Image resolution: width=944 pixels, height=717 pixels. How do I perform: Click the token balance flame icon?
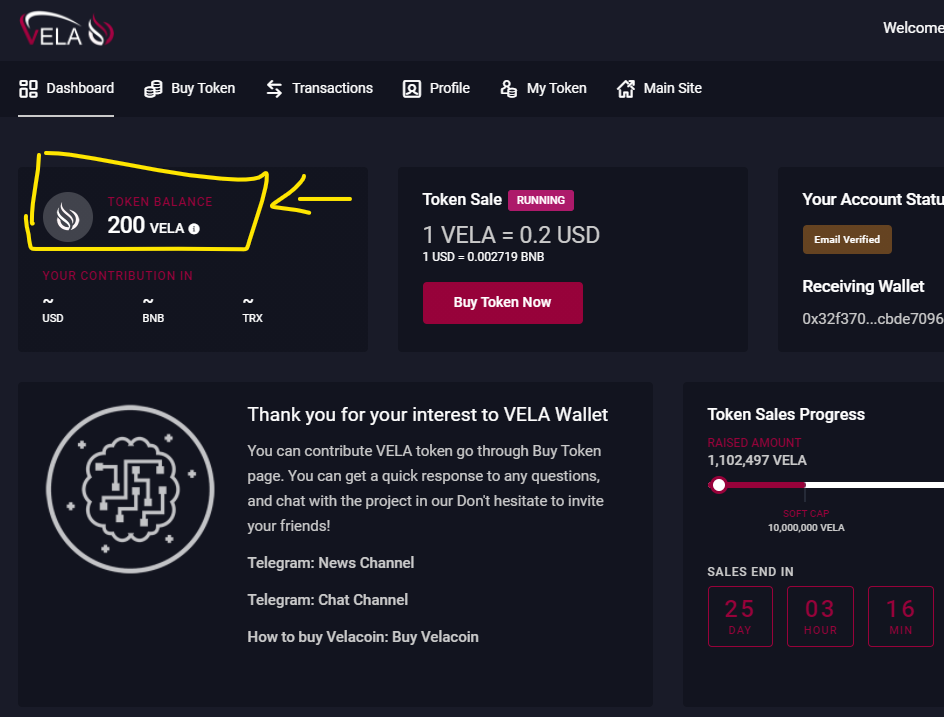68,217
